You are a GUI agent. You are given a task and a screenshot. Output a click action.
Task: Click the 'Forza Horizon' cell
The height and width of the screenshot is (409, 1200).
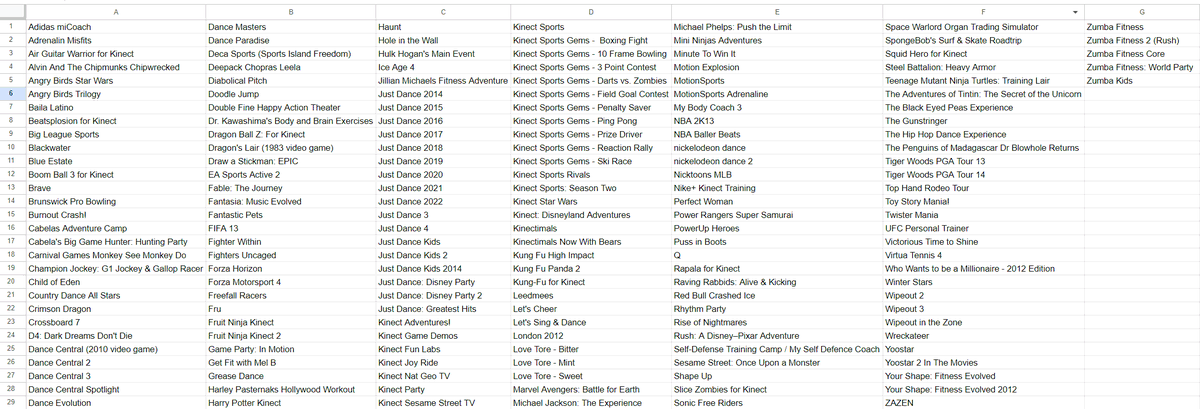pyautogui.click(x=290, y=268)
